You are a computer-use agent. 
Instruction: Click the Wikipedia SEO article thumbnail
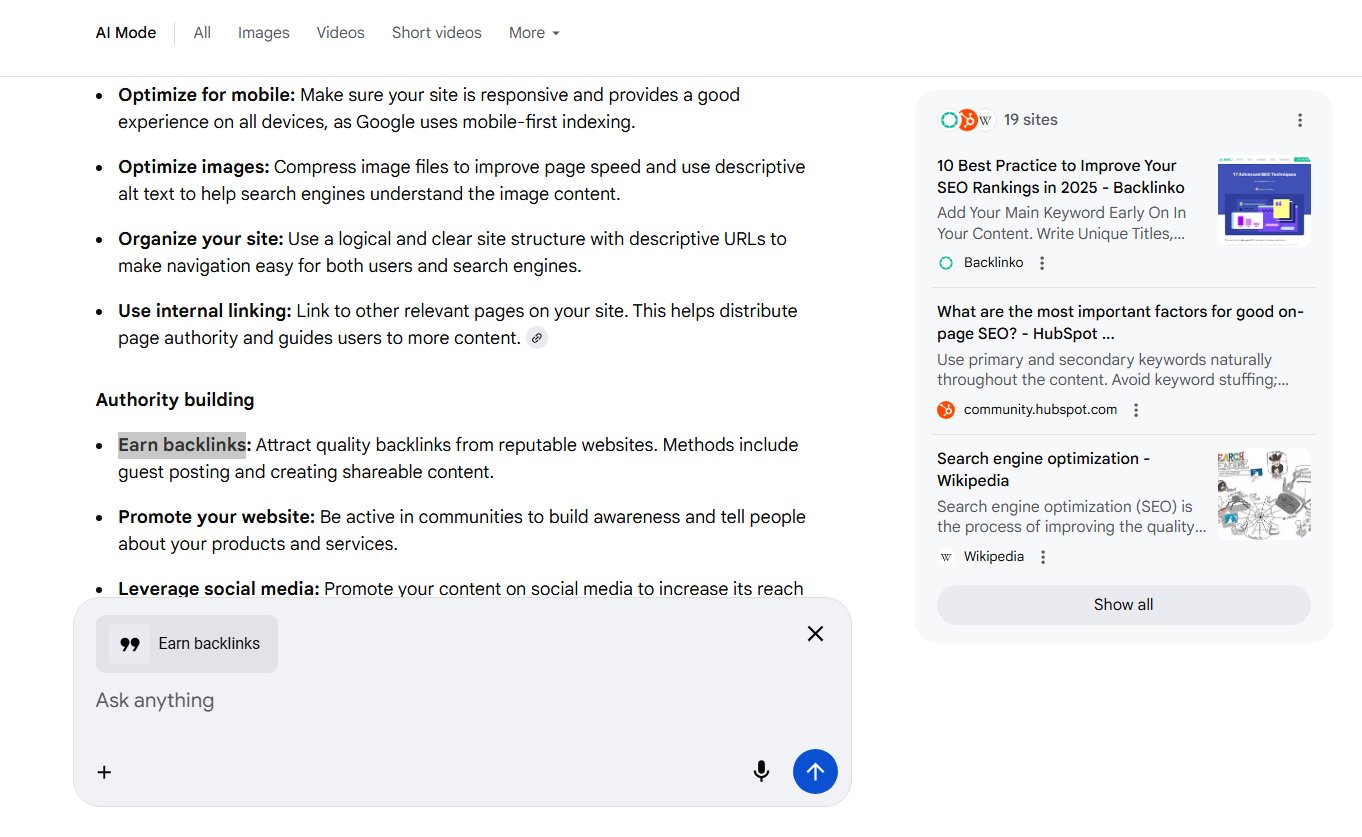point(1263,494)
